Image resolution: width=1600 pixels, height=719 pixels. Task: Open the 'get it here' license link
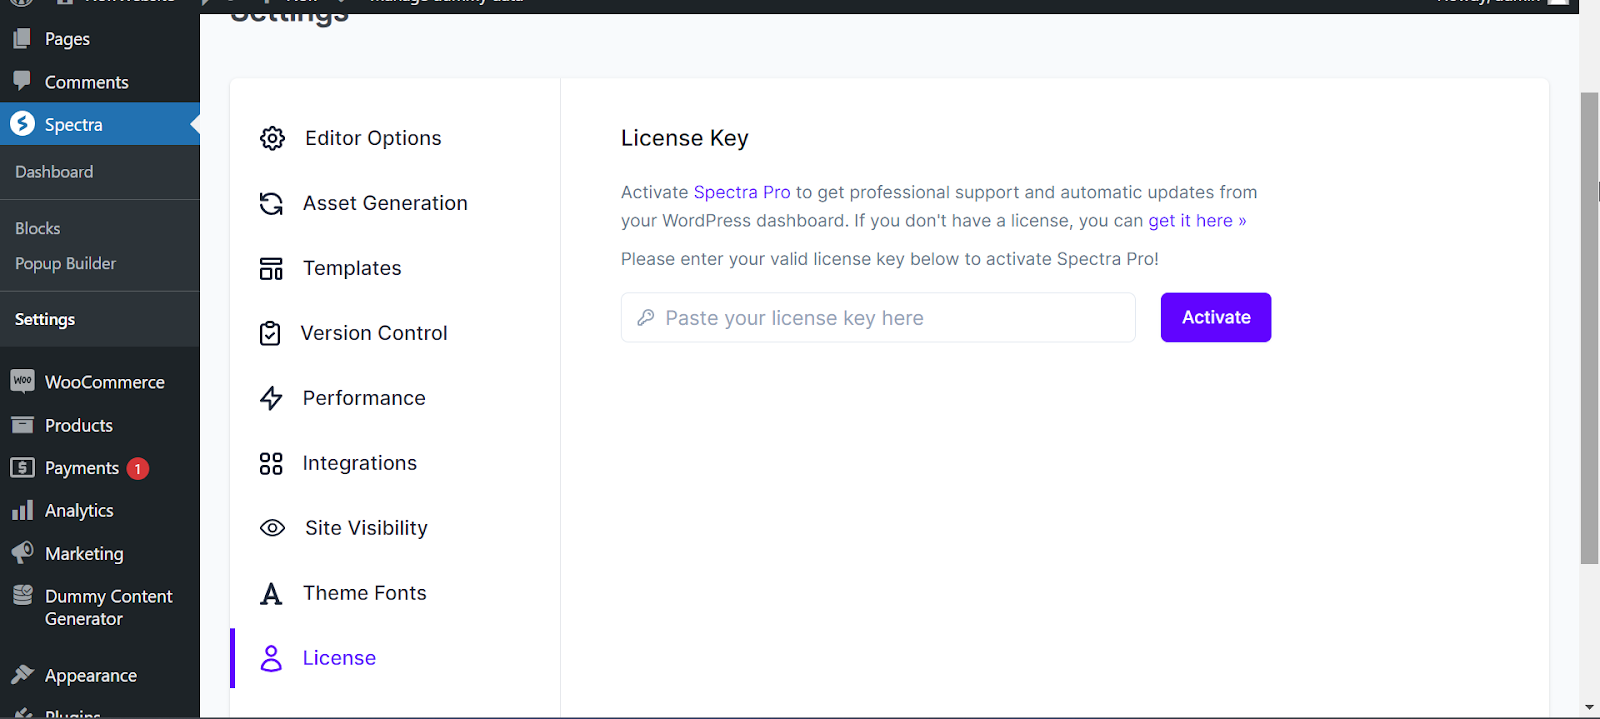[1196, 221]
